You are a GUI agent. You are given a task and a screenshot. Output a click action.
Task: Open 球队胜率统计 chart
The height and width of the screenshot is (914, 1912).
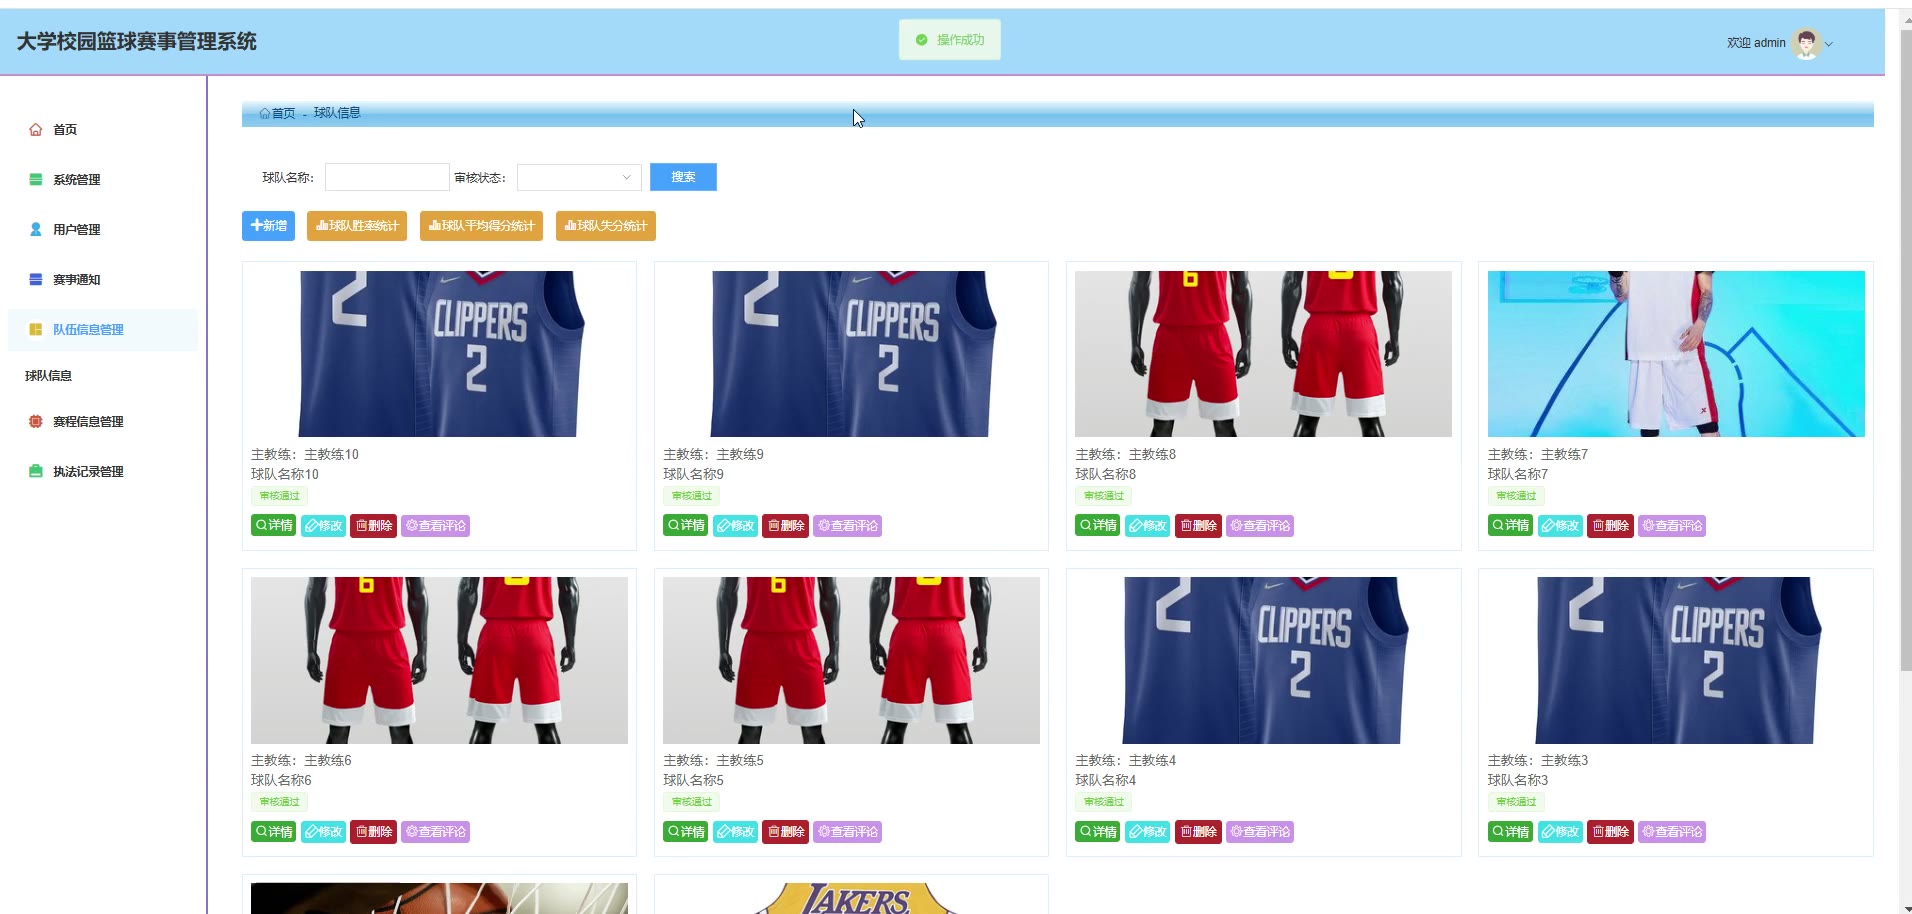(x=357, y=226)
